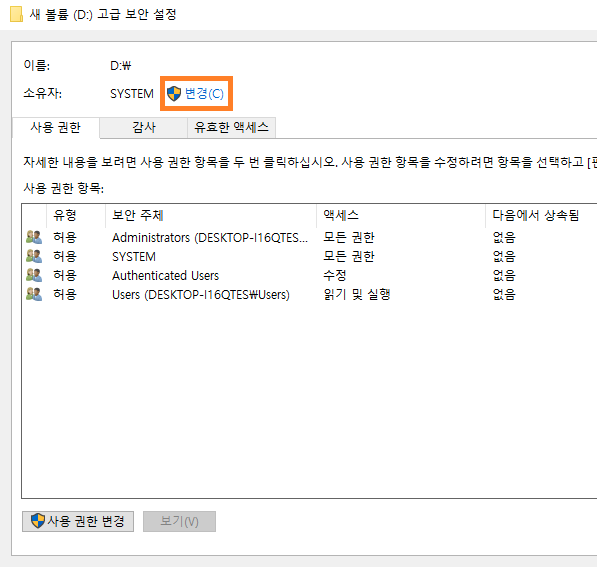
Task: Open the 유효한 액세스 tab
Action: [x=231, y=128]
